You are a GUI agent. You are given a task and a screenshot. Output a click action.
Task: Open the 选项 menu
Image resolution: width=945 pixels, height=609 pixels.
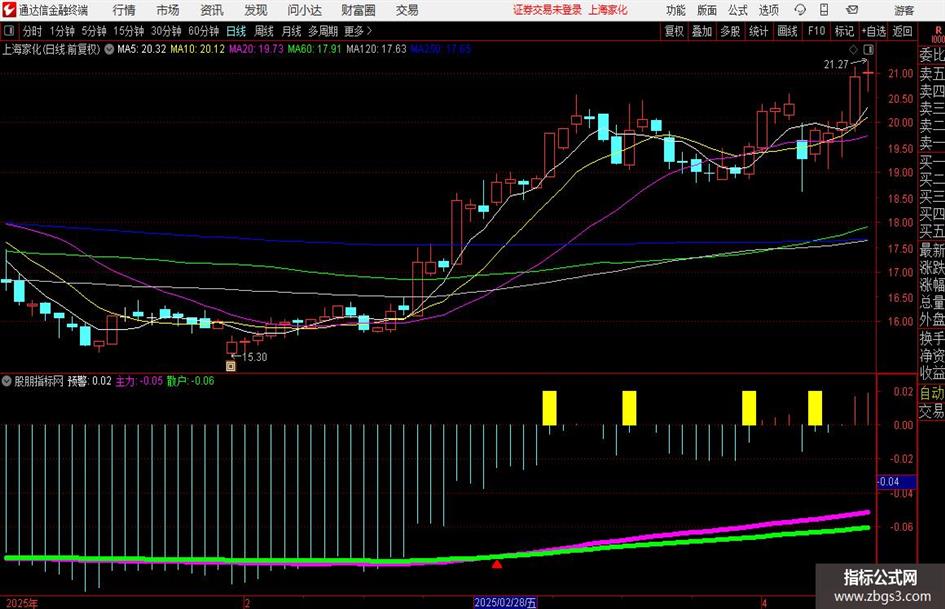(768, 10)
